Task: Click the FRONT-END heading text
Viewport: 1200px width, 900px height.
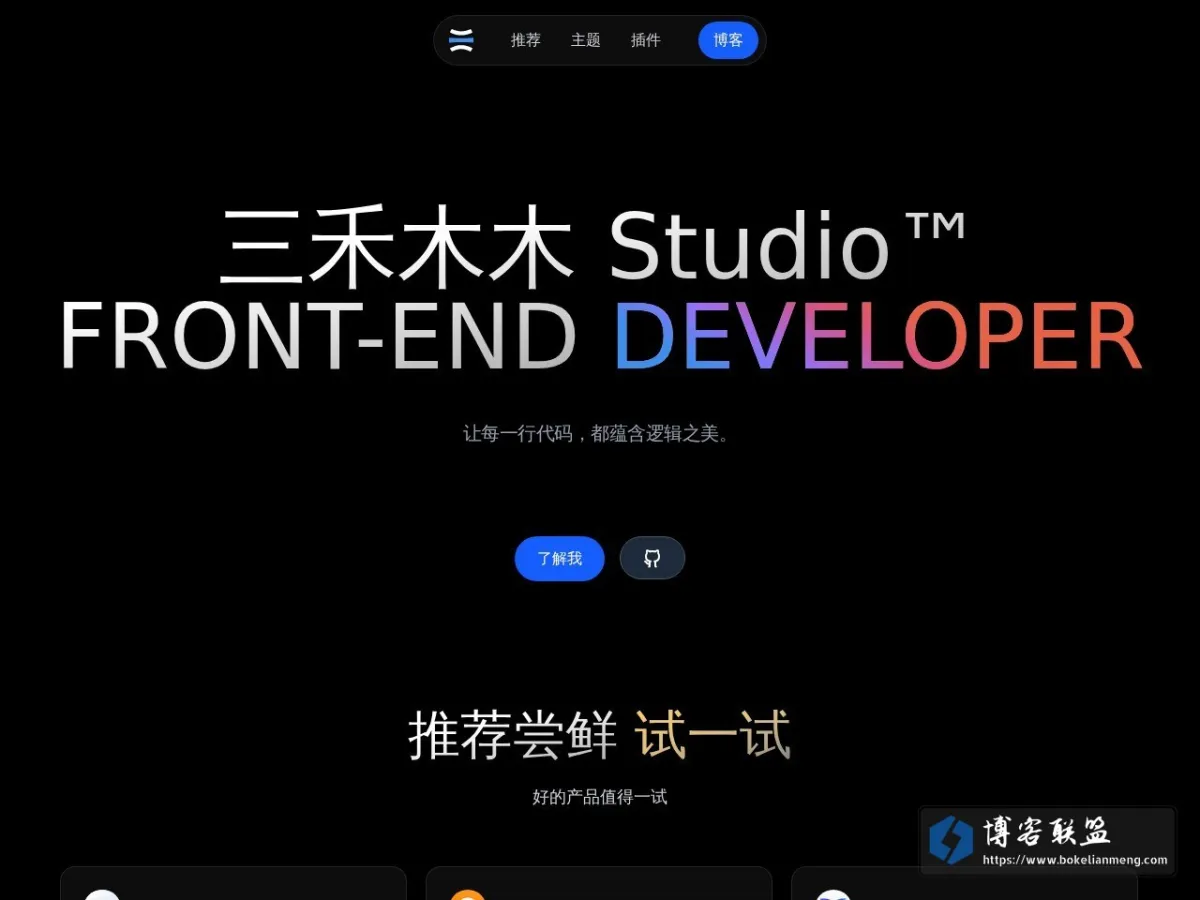Action: (x=318, y=336)
